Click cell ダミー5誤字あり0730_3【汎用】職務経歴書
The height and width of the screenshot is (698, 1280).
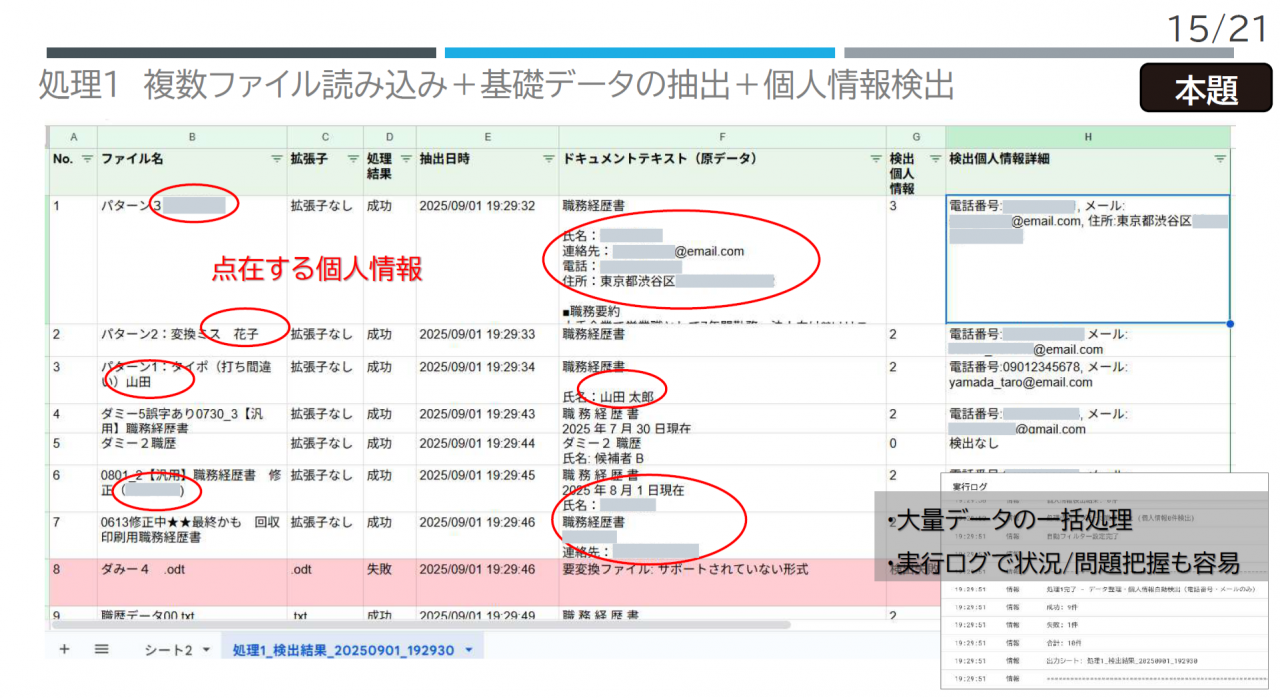192,420
